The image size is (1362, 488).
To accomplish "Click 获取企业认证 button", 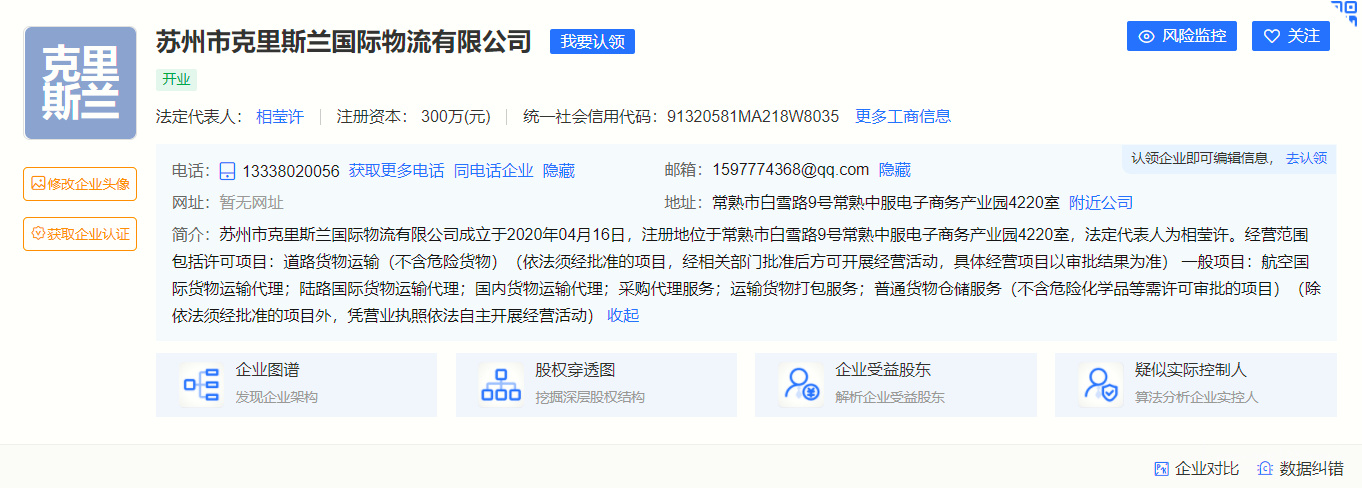I will (x=80, y=234).
